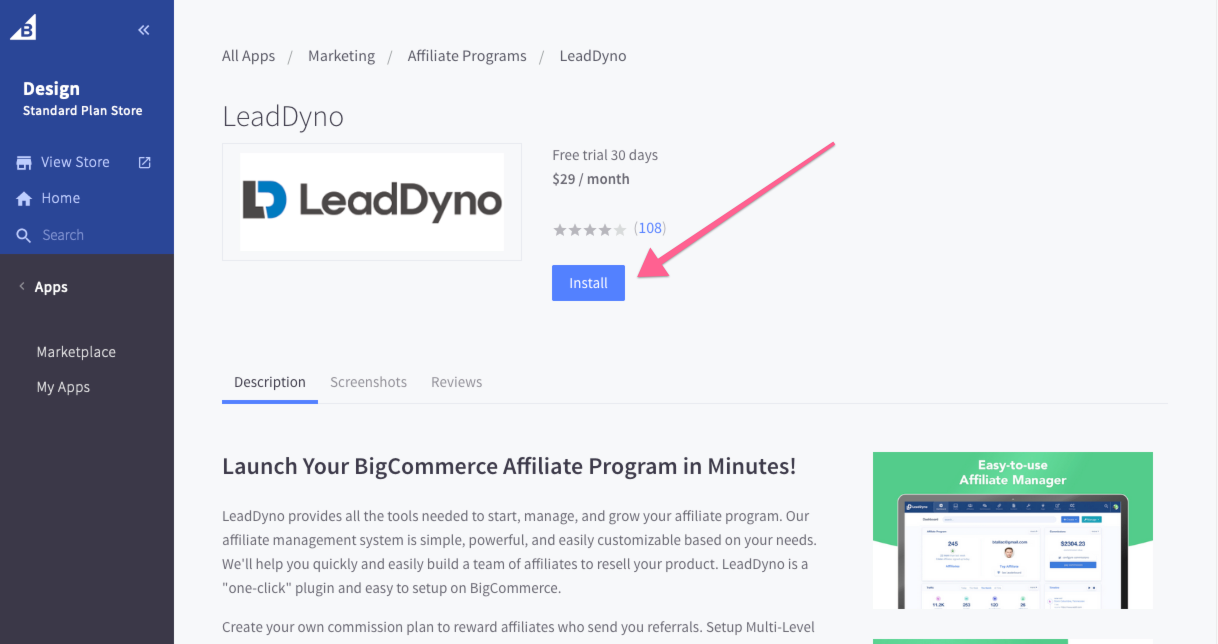Go to My Apps

coord(63,387)
